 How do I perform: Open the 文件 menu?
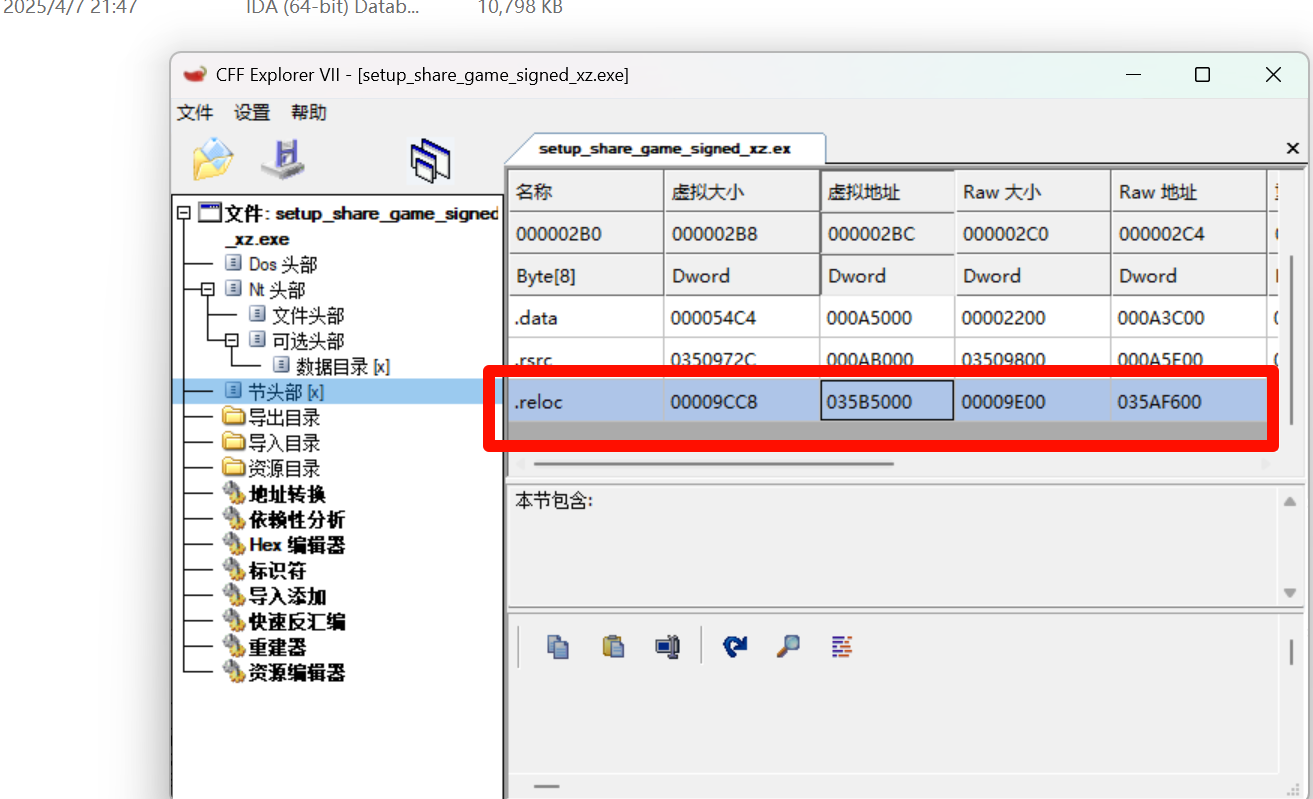tap(195, 112)
